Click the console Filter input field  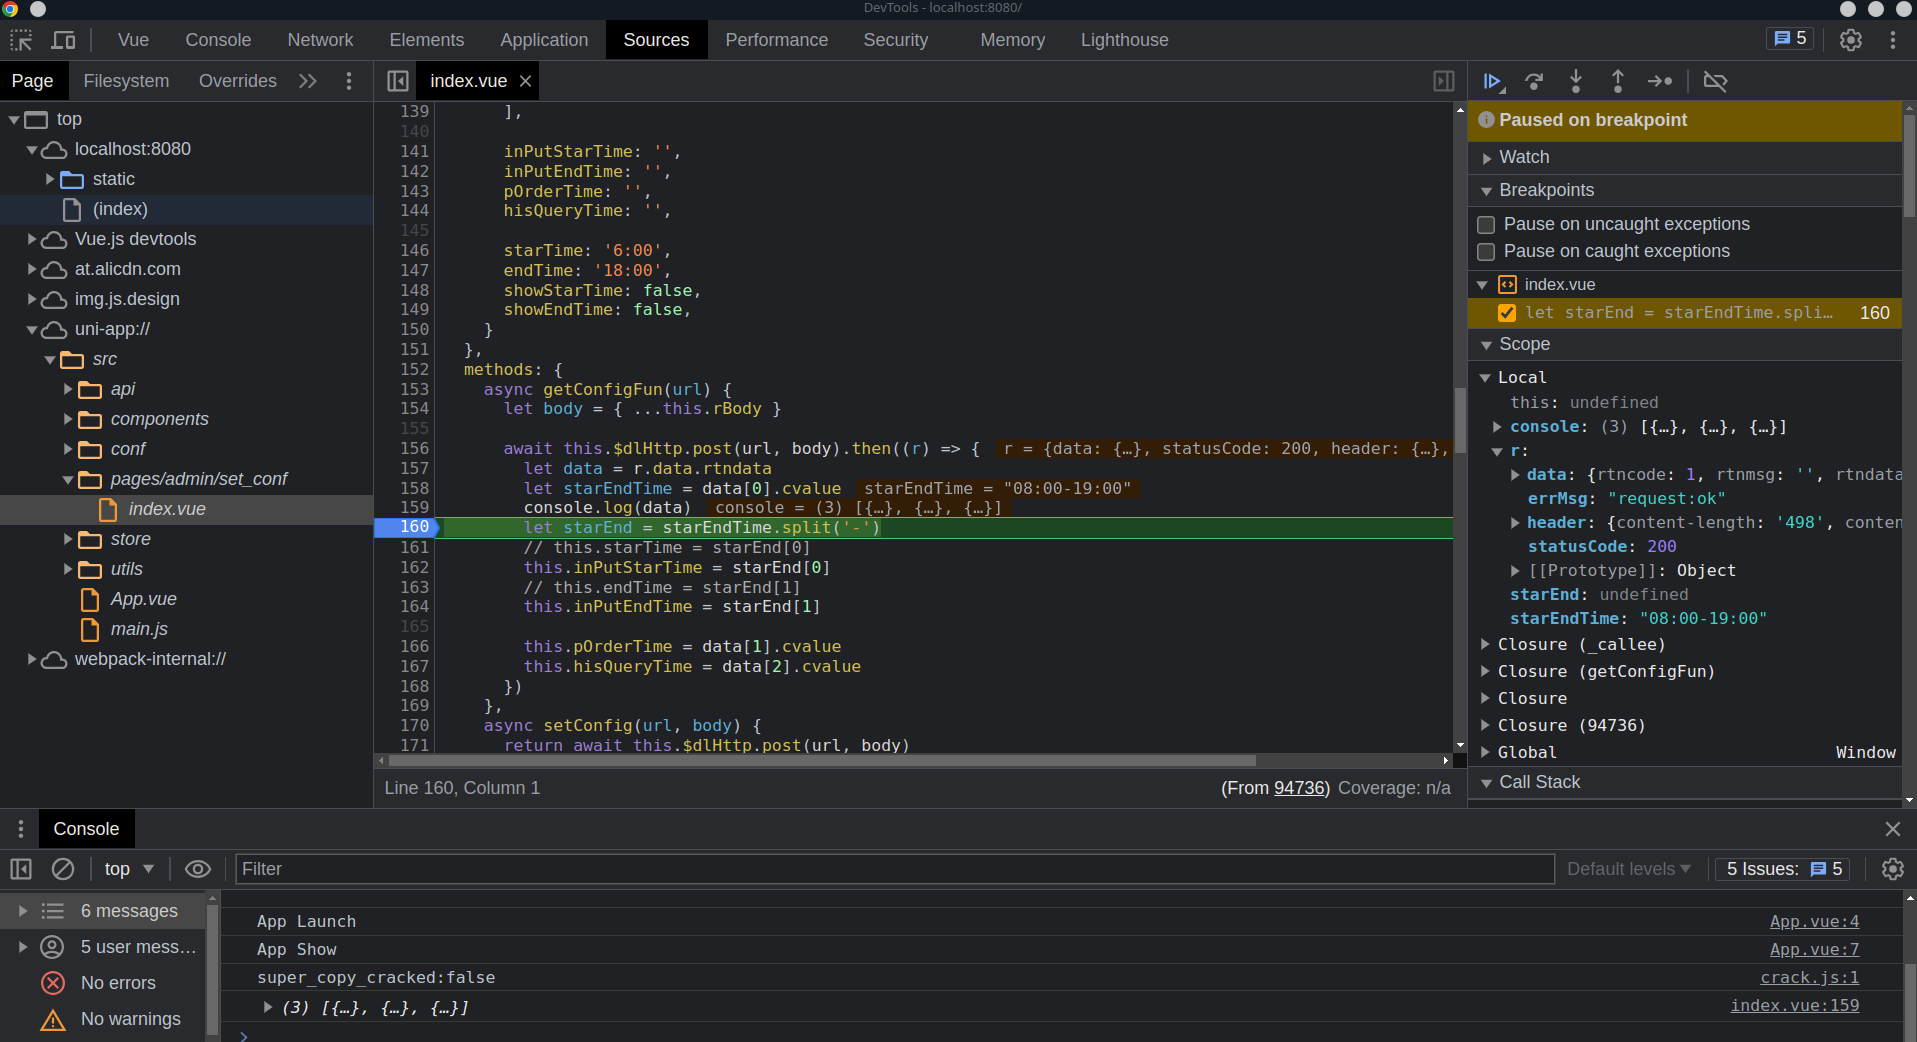coord(895,869)
